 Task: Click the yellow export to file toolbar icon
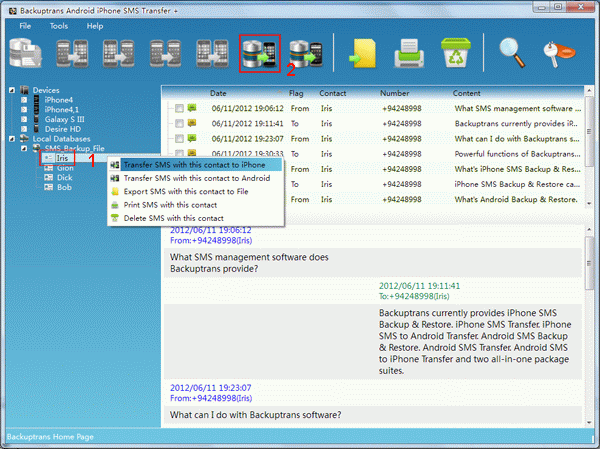coord(363,53)
